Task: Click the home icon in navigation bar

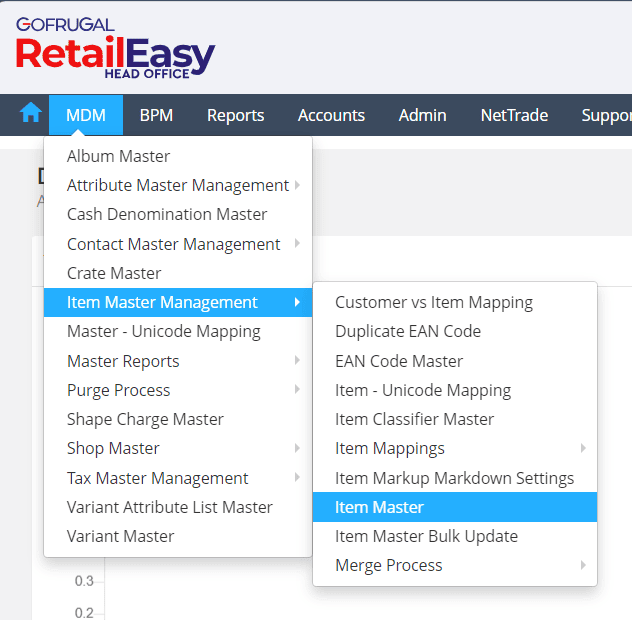Action: [31, 112]
